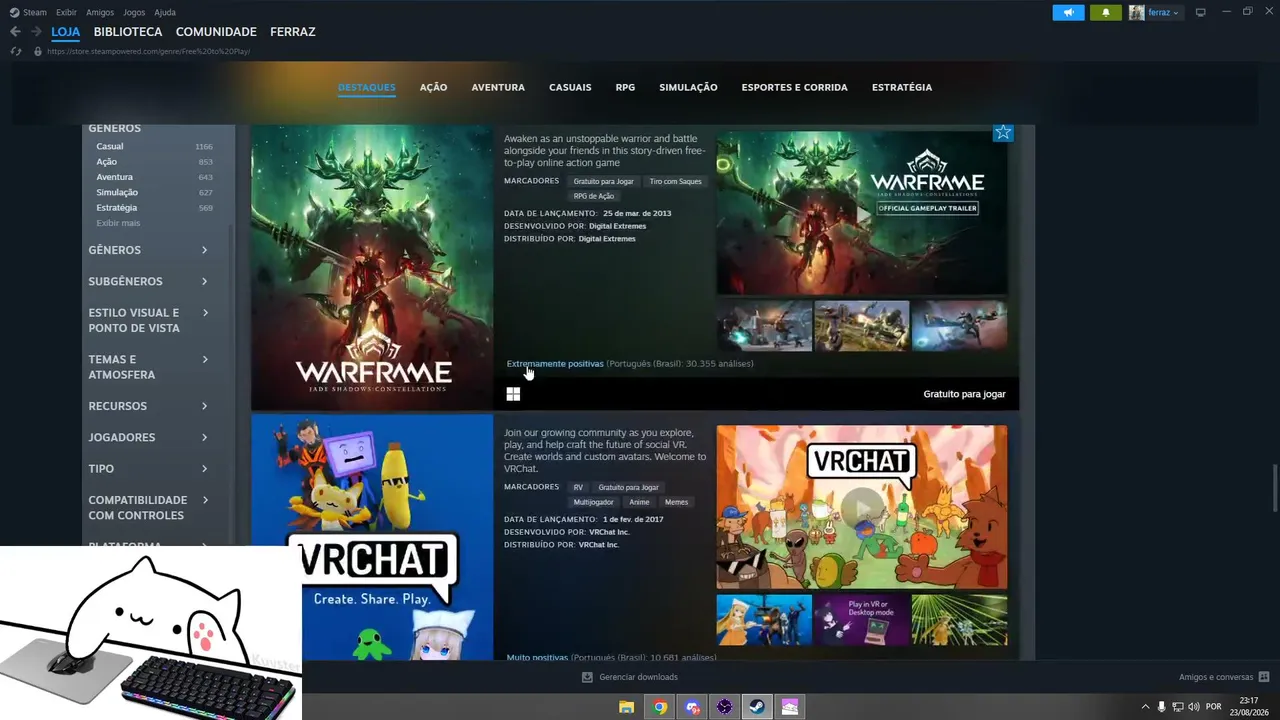The width and height of the screenshot is (1280, 720).
Task: Click Exibir mais under genres
Action: [x=118, y=223]
